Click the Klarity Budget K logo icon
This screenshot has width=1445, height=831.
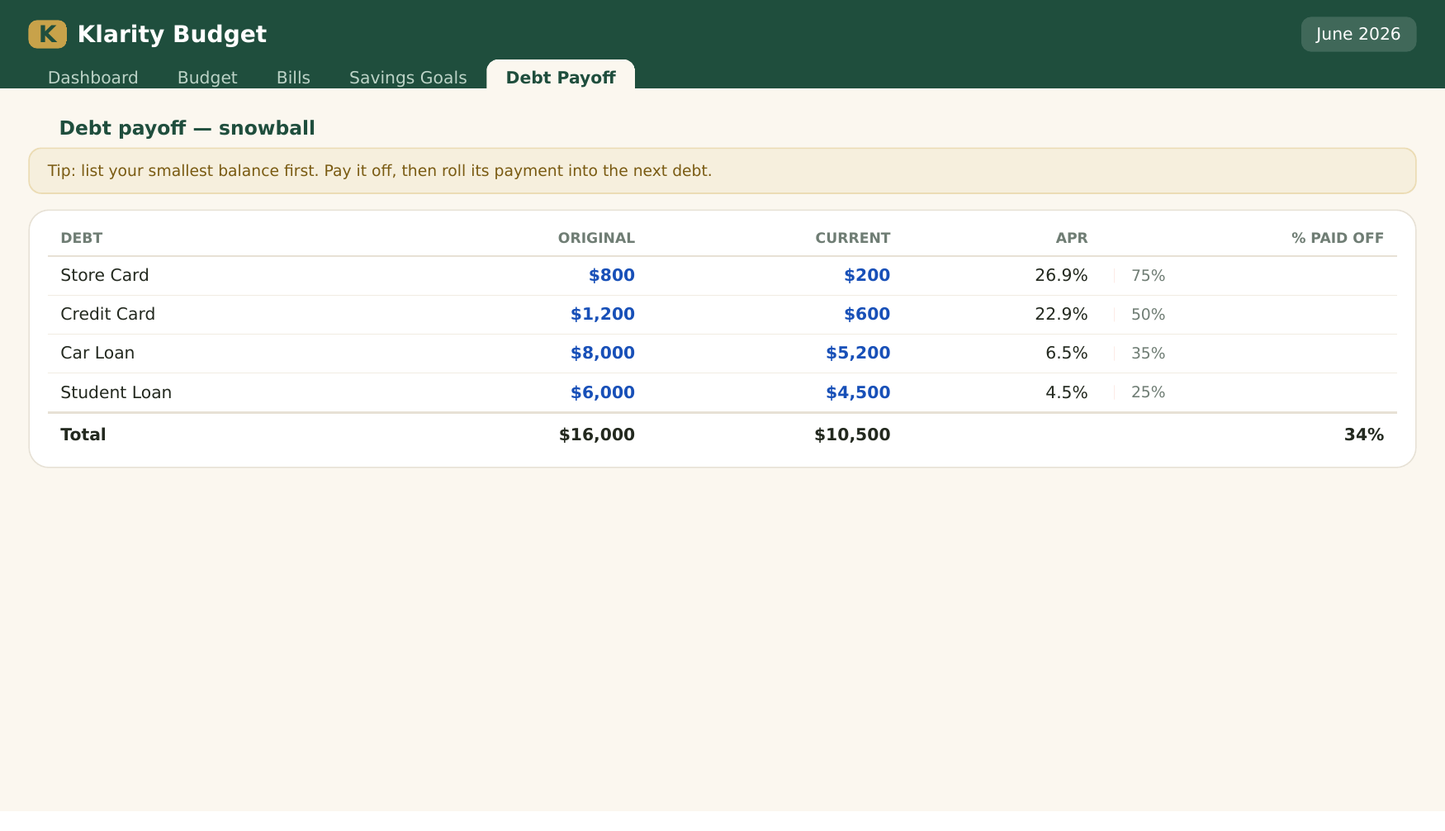click(47, 34)
